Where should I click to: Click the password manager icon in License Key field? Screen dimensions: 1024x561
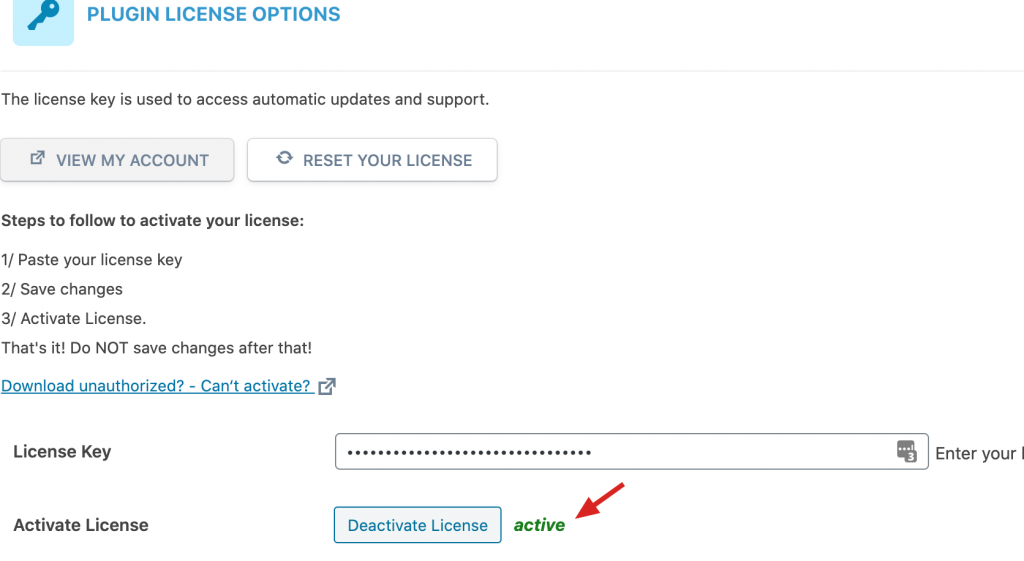(x=906, y=451)
